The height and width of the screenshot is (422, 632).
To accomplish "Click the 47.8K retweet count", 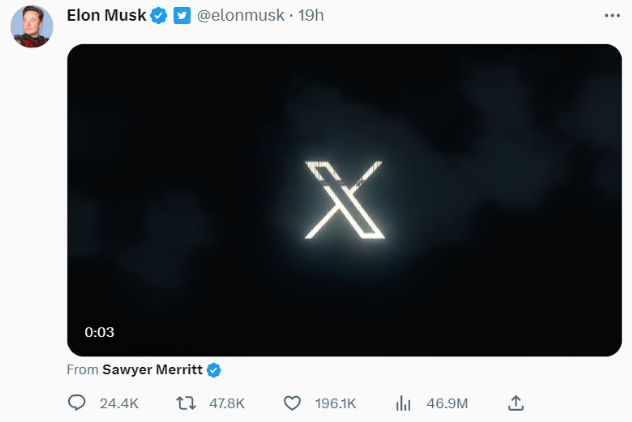I will (x=225, y=404).
